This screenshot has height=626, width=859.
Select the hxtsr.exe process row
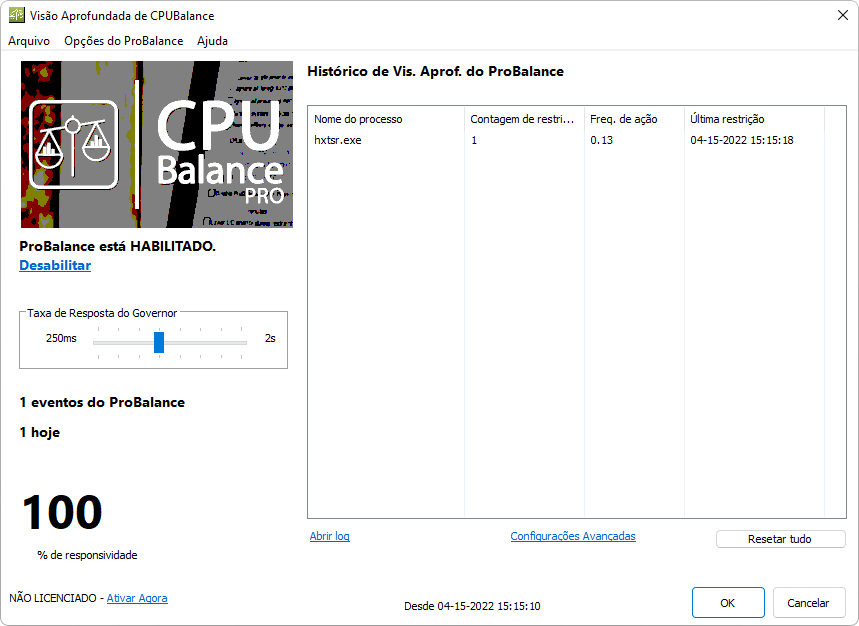coord(566,140)
